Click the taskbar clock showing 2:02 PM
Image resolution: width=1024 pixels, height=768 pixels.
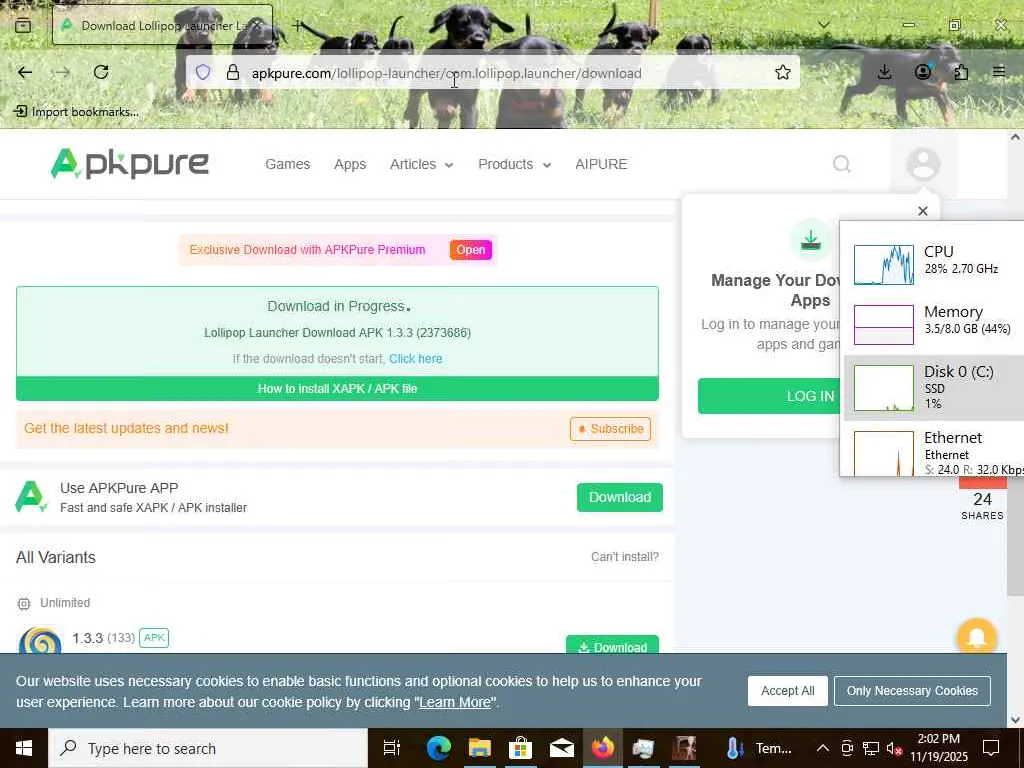coord(938,748)
